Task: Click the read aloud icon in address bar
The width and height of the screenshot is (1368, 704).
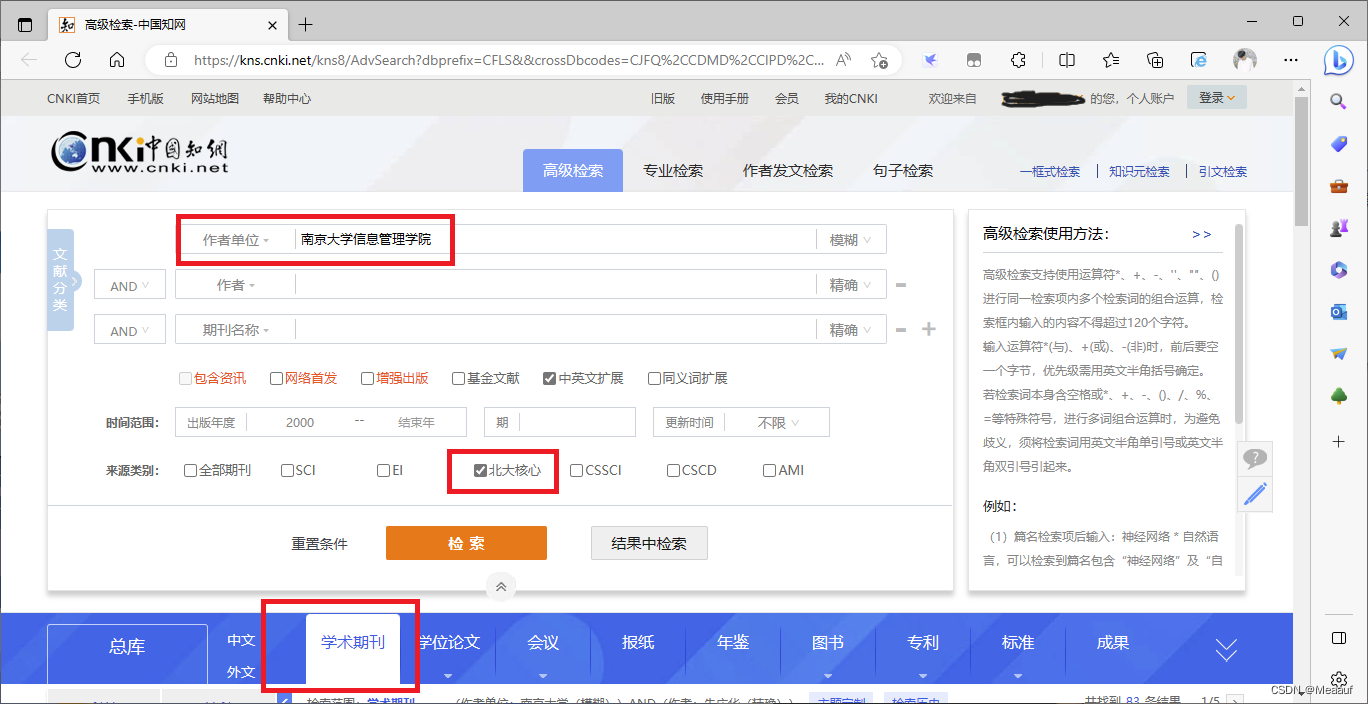Action: click(x=844, y=60)
